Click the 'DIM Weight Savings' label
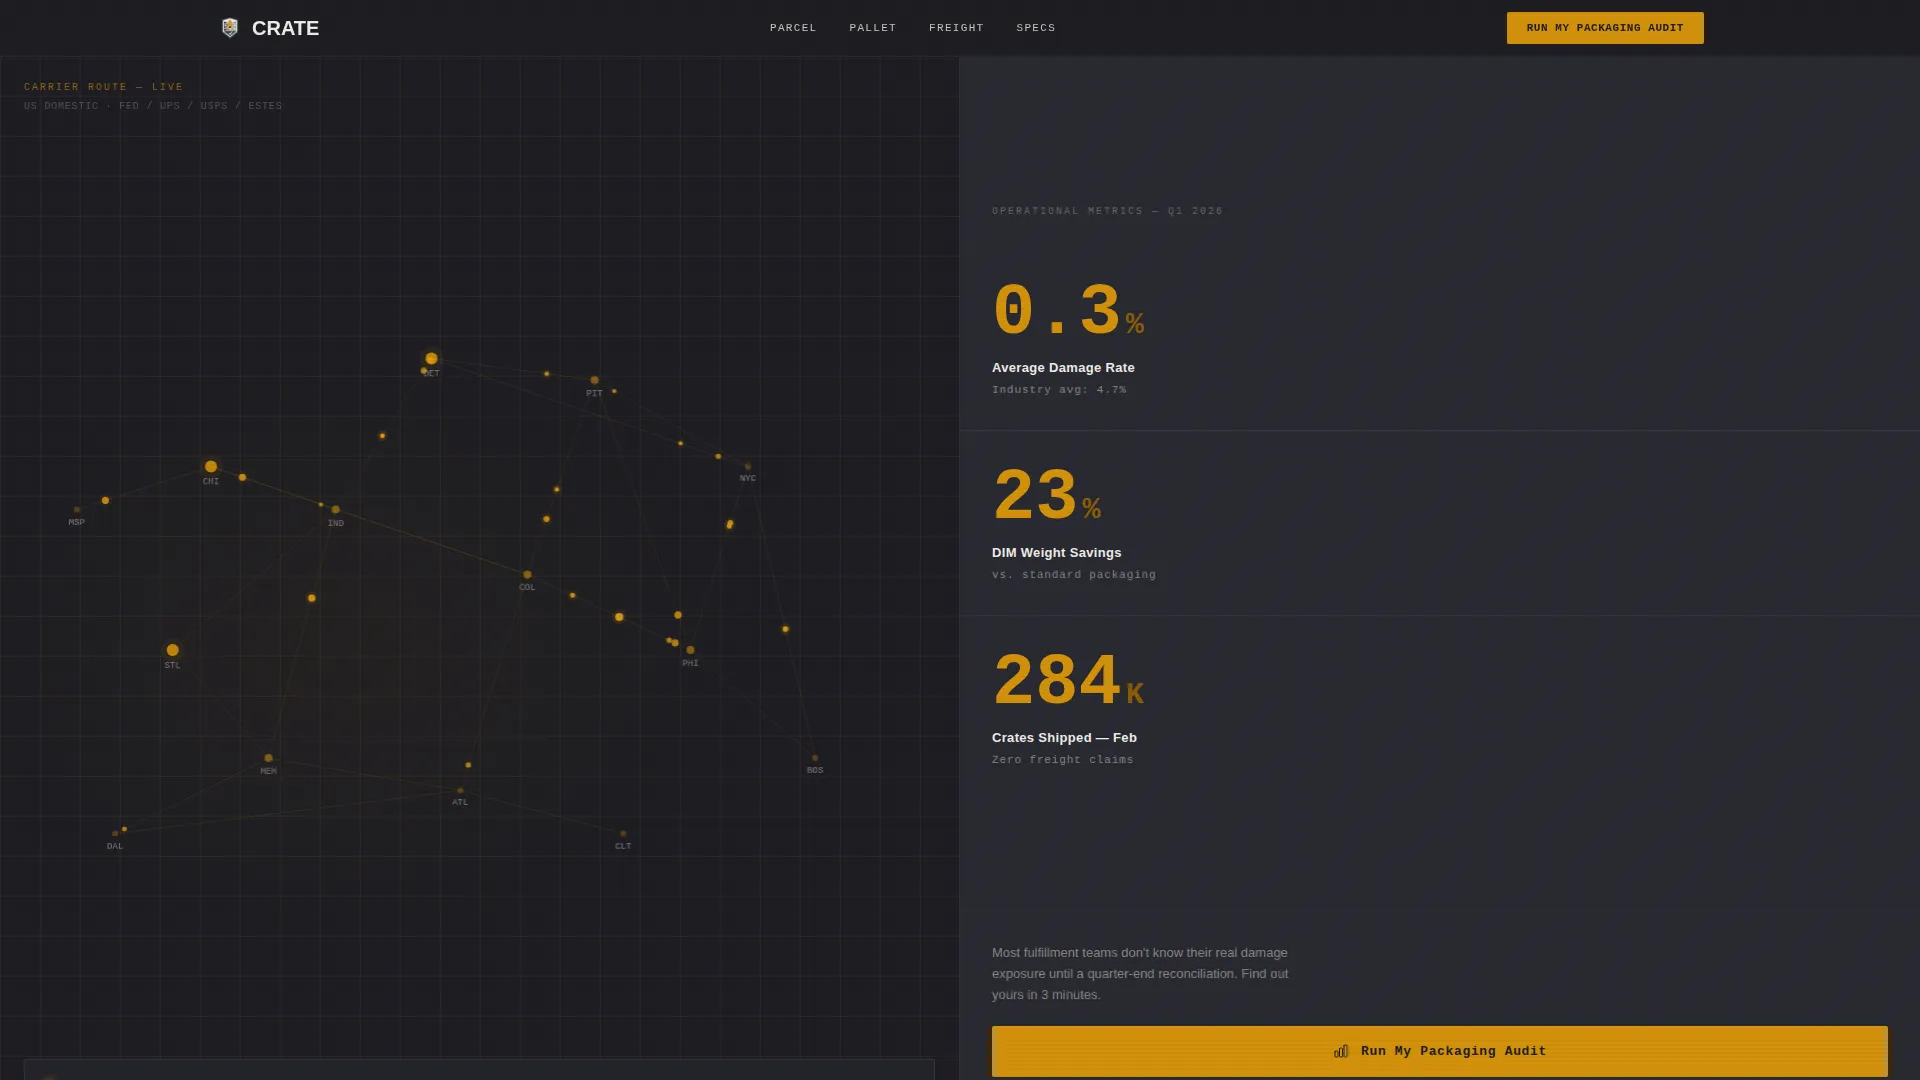This screenshot has width=1920, height=1080. (1056, 553)
